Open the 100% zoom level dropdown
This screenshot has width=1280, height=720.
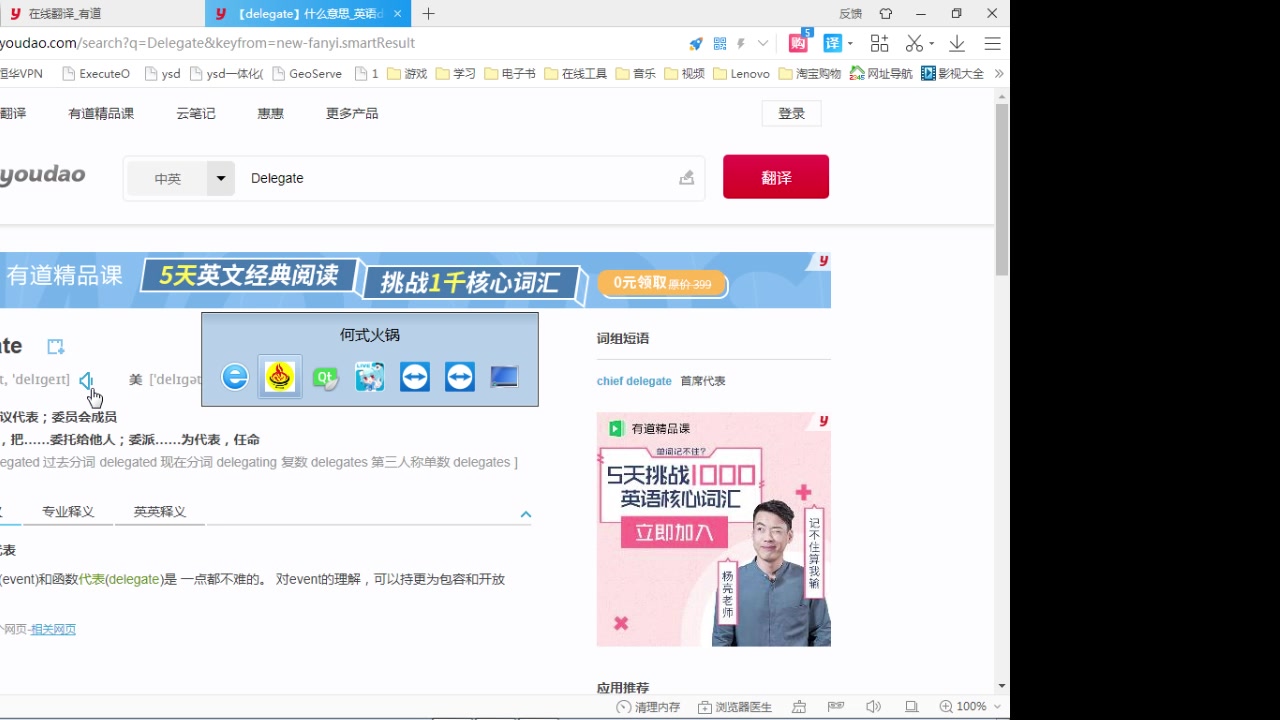point(970,707)
